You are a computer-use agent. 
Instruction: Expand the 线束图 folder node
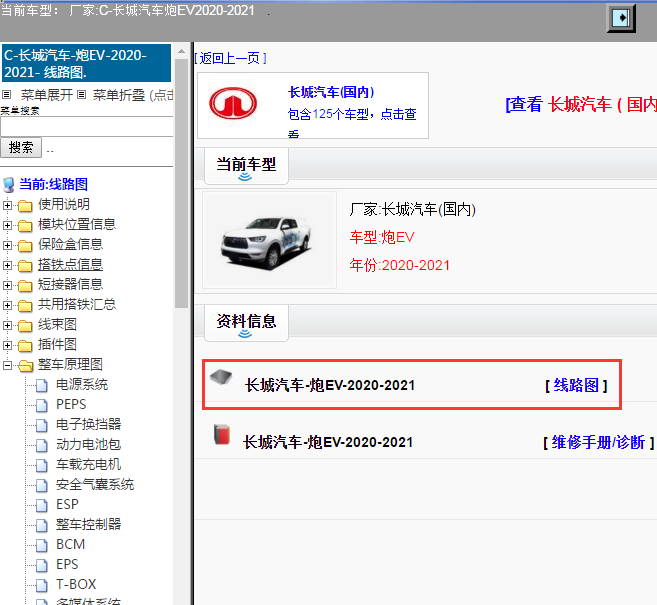pos(8,325)
